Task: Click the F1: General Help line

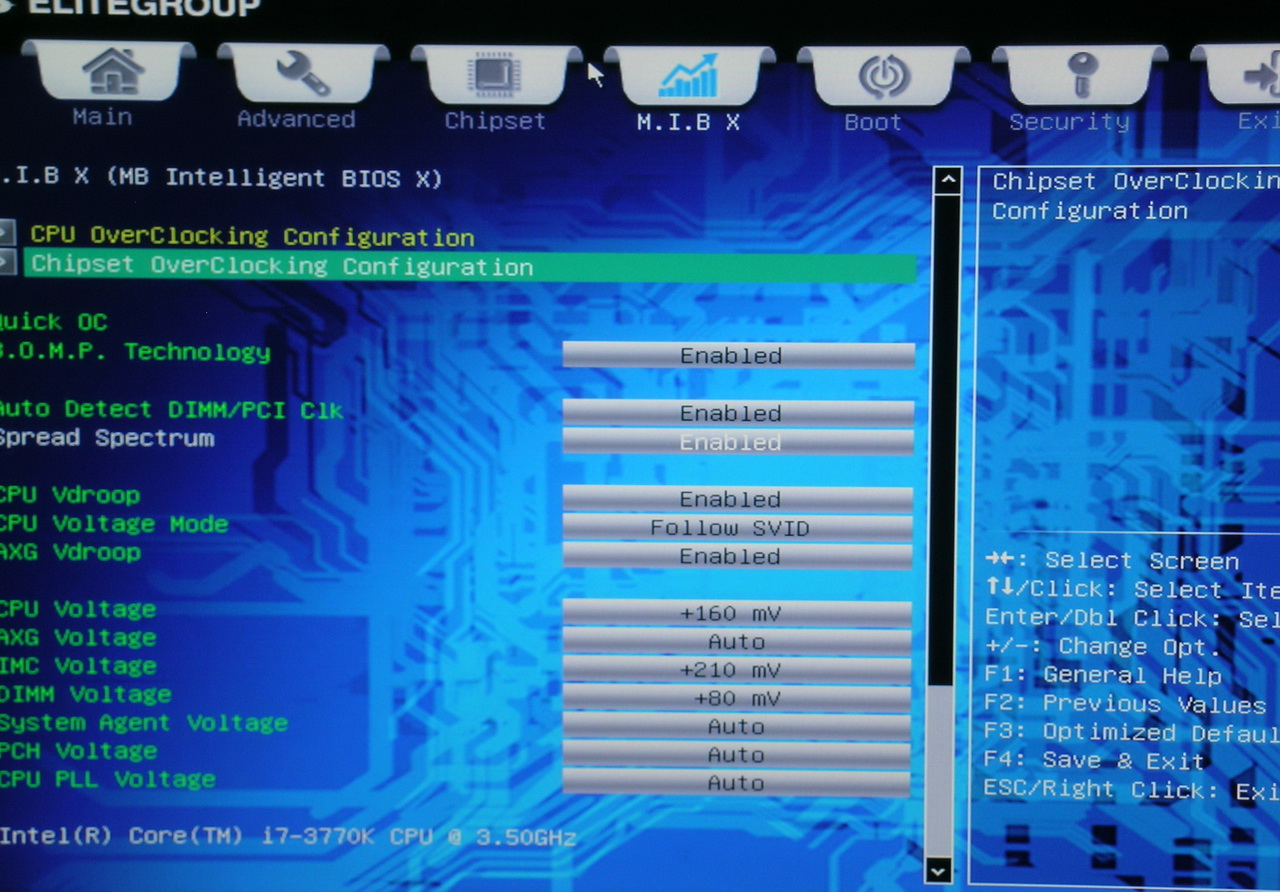Action: pyautogui.click(x=1103, y=676)
